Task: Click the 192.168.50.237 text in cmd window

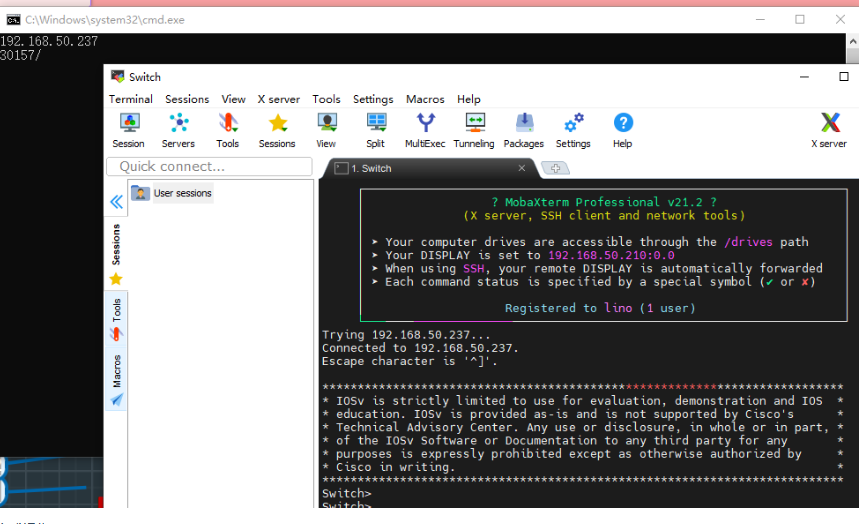Action: pos(49,41)
